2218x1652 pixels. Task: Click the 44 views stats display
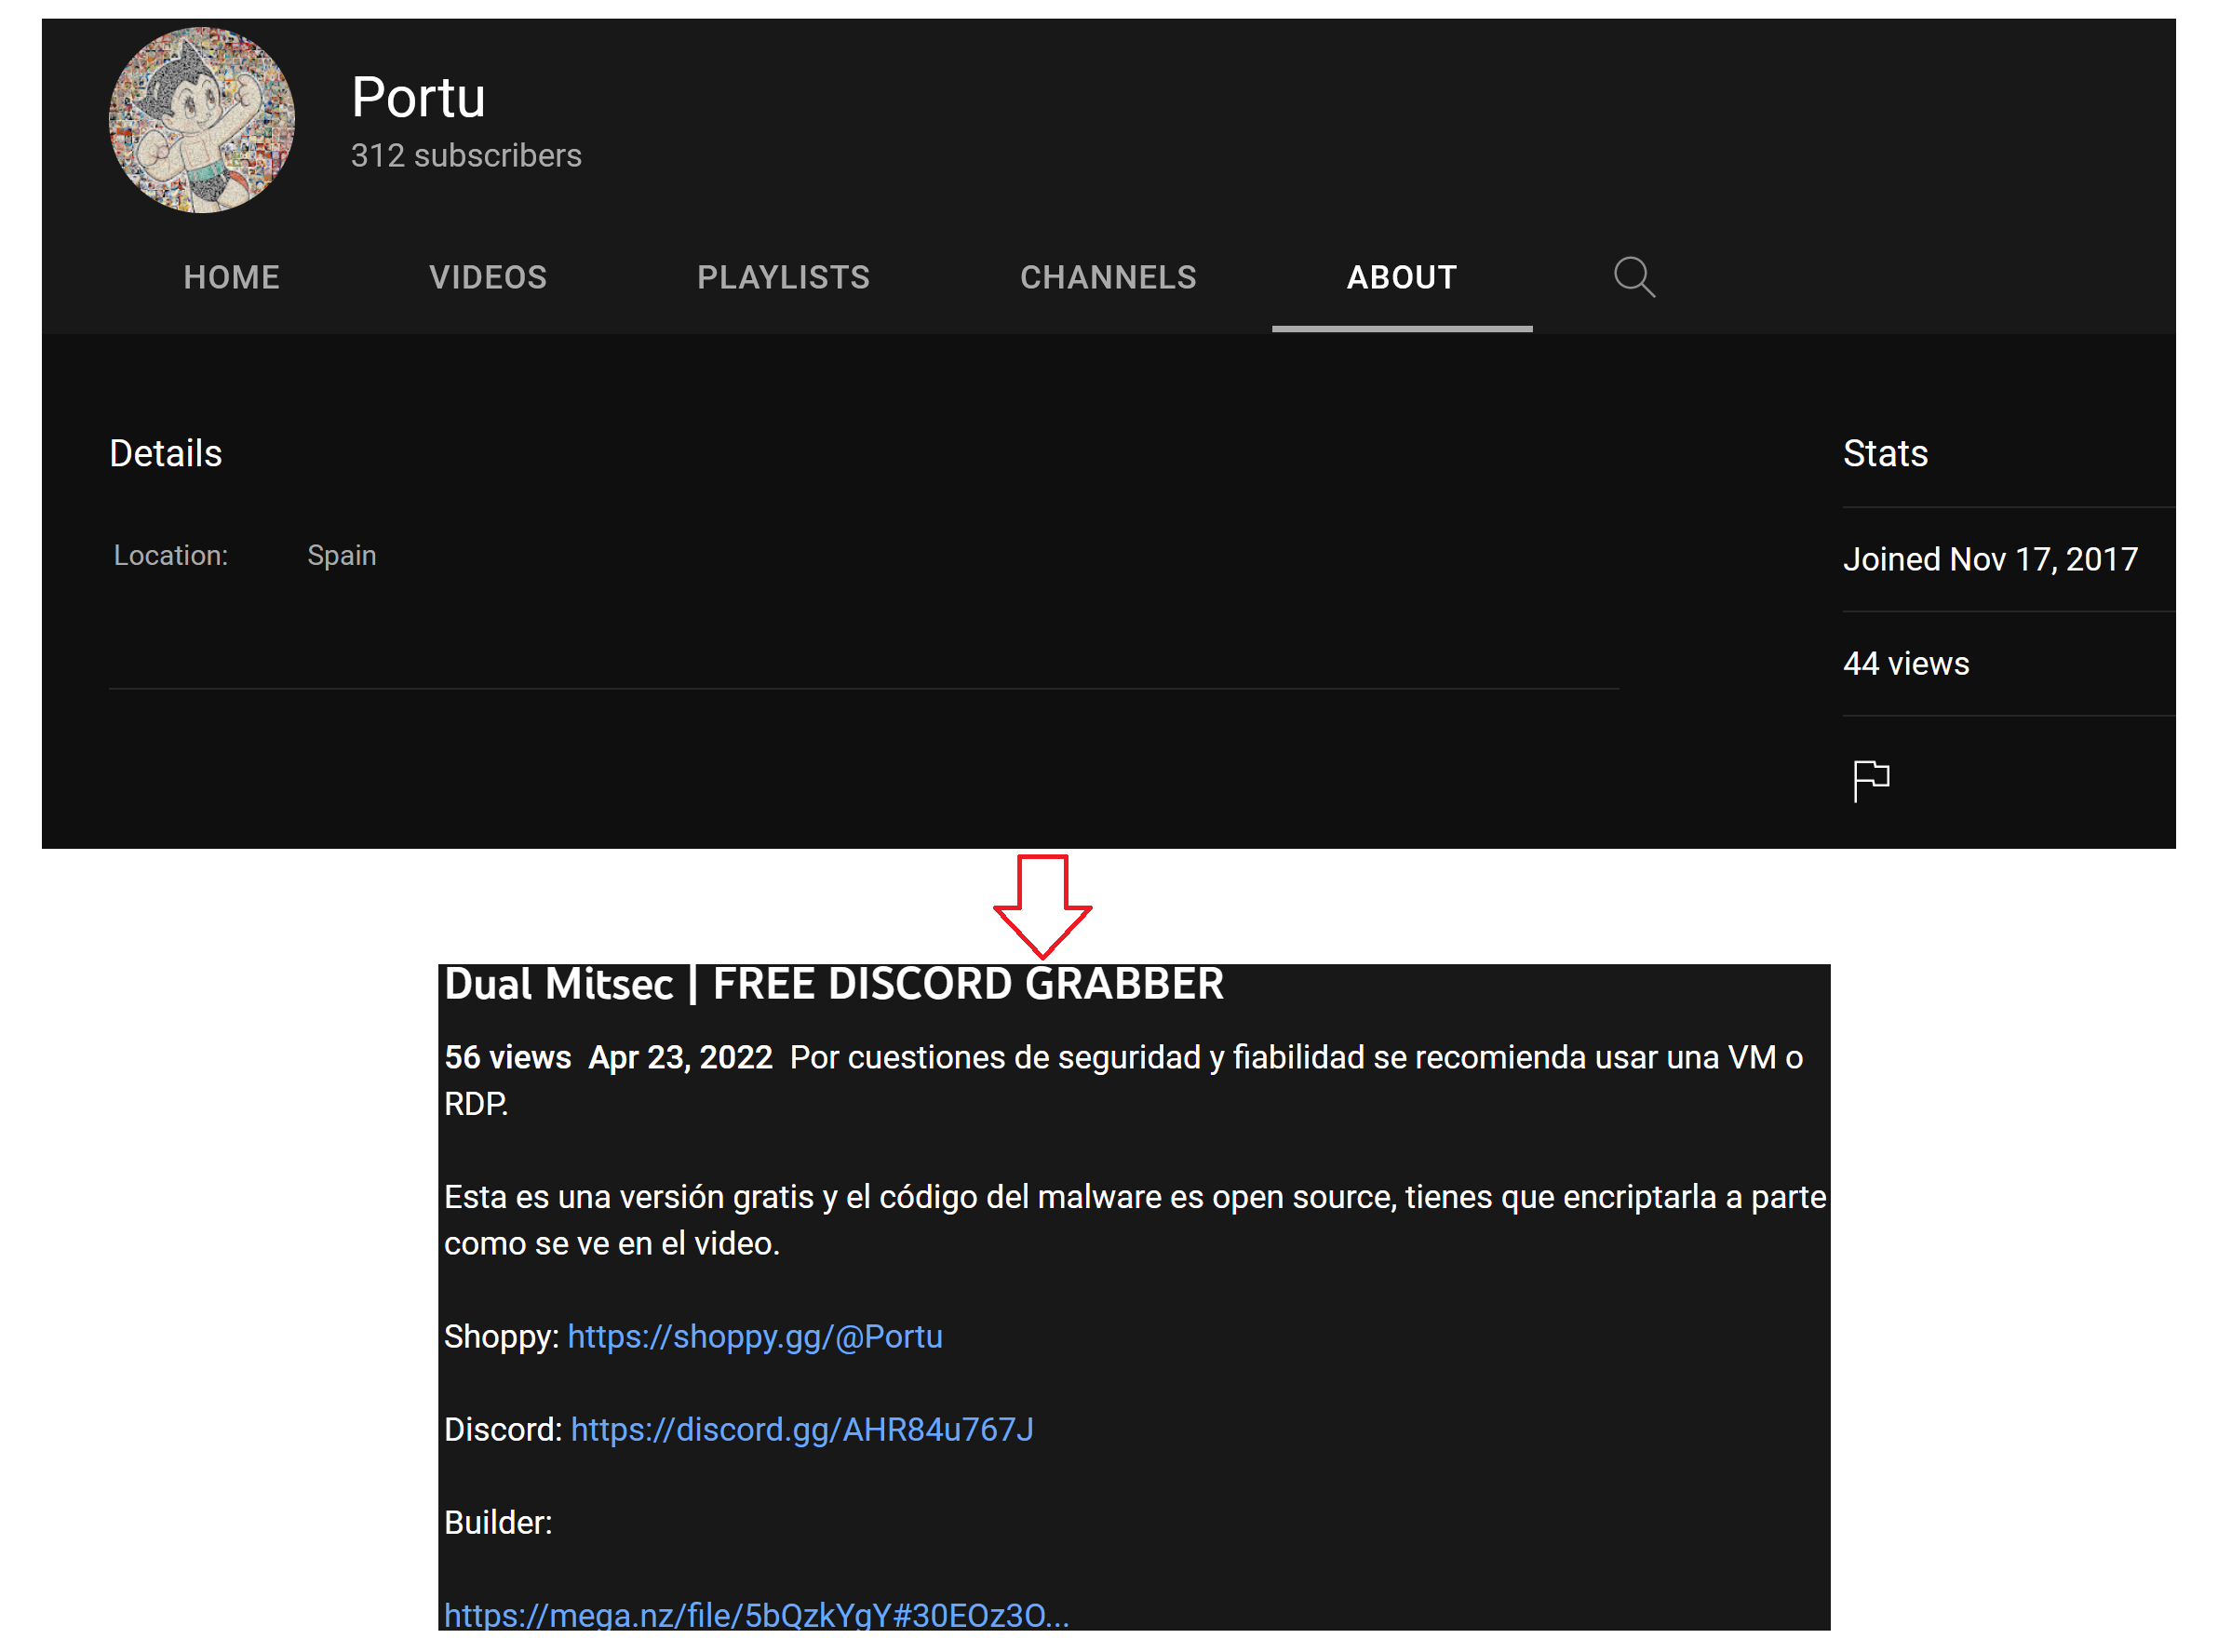click(x=1904, y=663)
